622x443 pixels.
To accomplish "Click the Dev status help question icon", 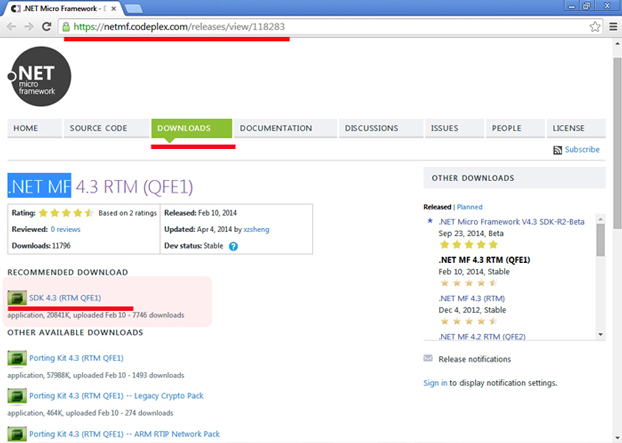I will pyautogui.click(x=233, y=246).
